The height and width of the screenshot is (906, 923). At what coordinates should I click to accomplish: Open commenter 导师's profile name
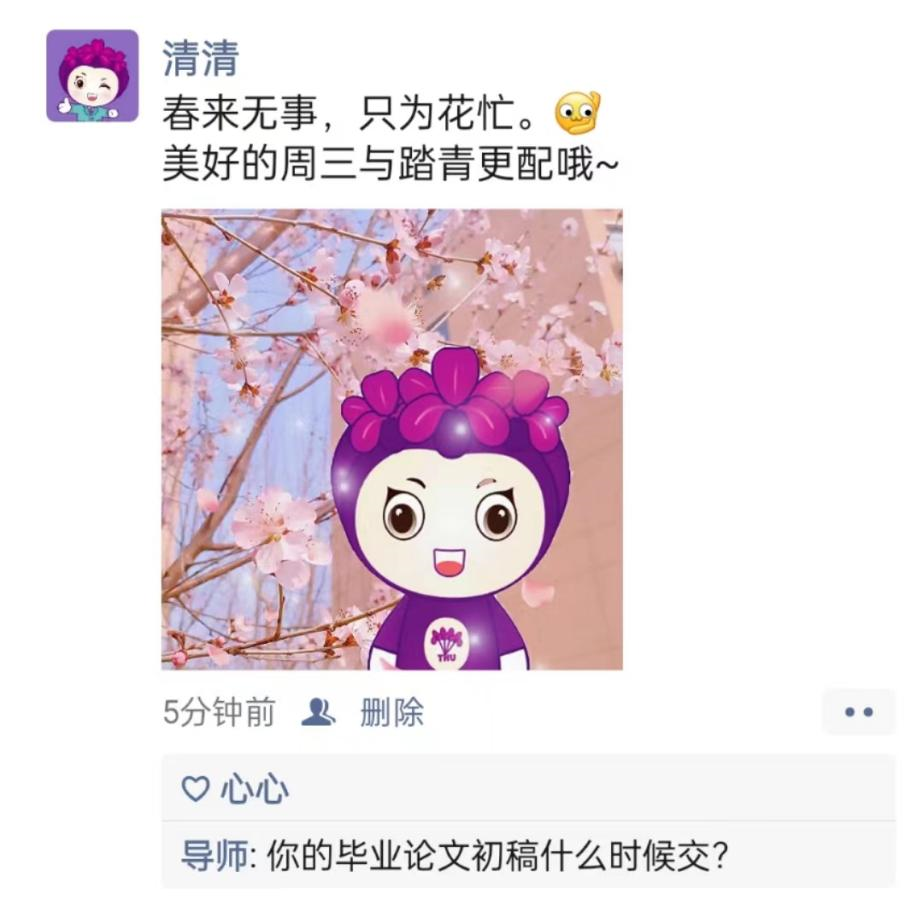click(x=215, y=855)
